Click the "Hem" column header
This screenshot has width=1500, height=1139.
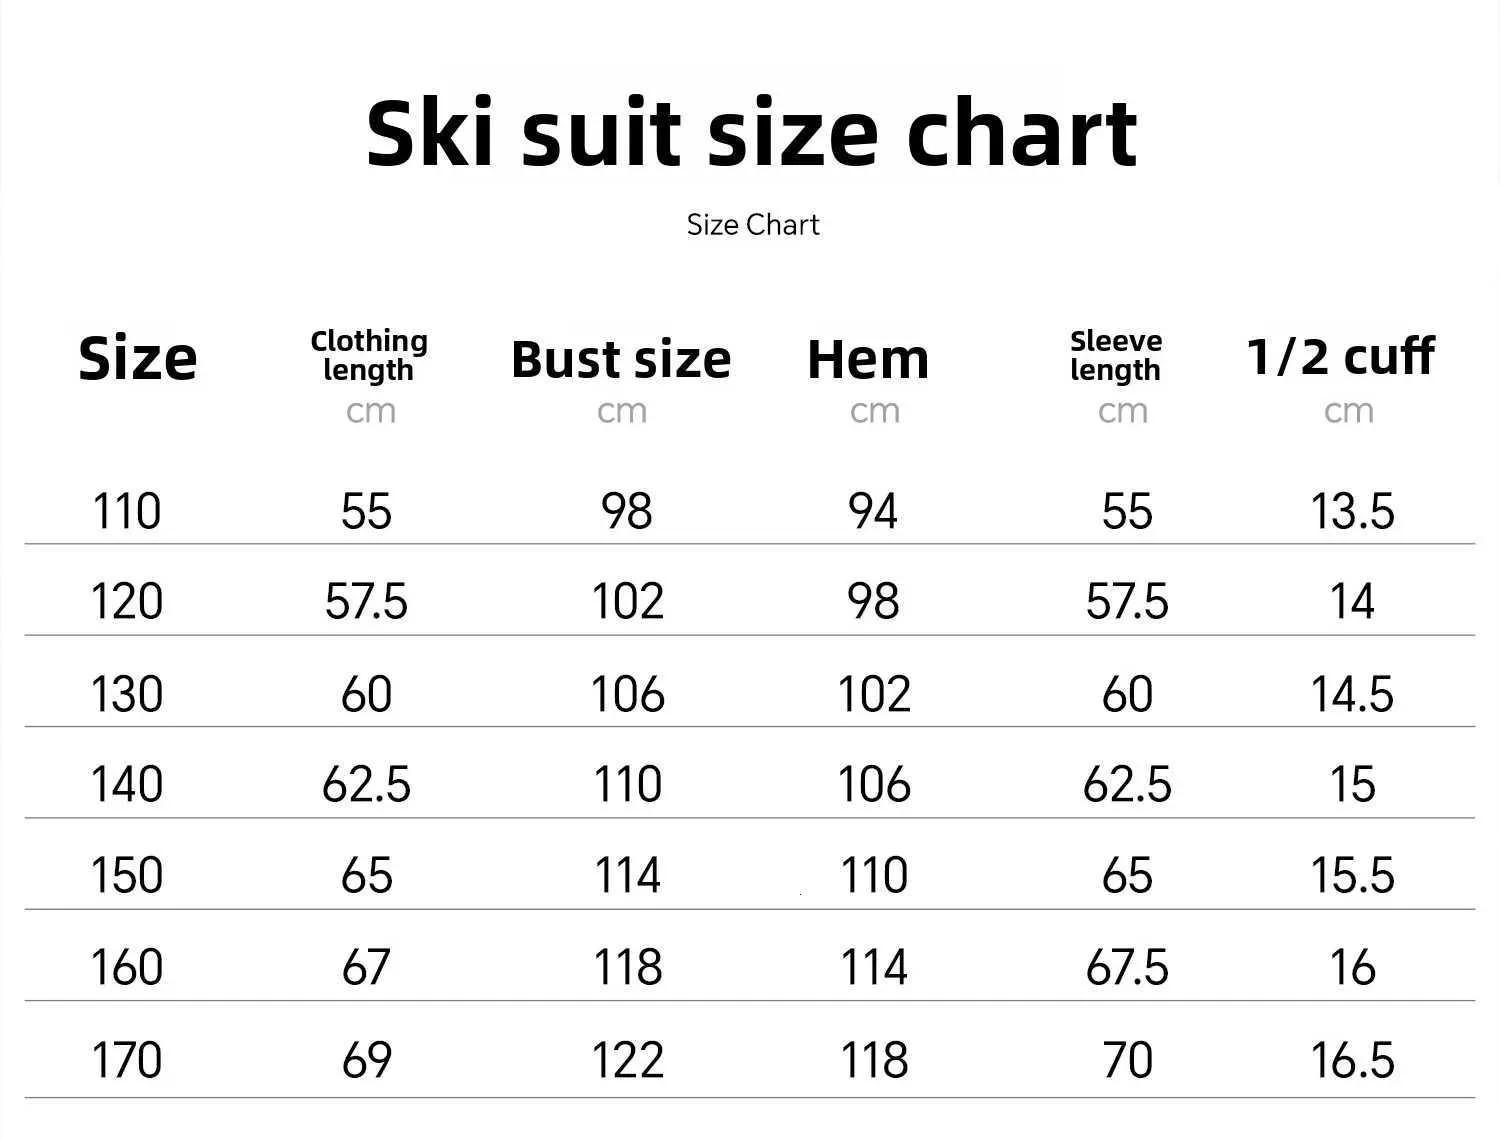868,360
